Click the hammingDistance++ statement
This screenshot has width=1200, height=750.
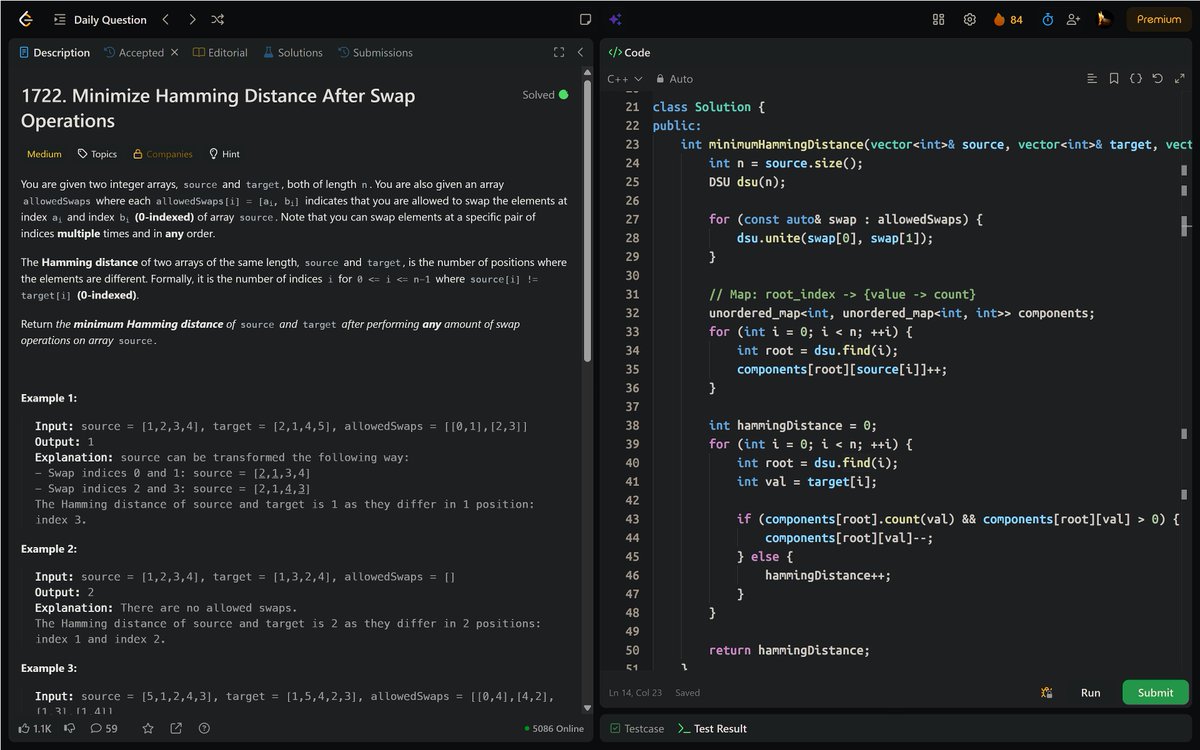point(828,575)
